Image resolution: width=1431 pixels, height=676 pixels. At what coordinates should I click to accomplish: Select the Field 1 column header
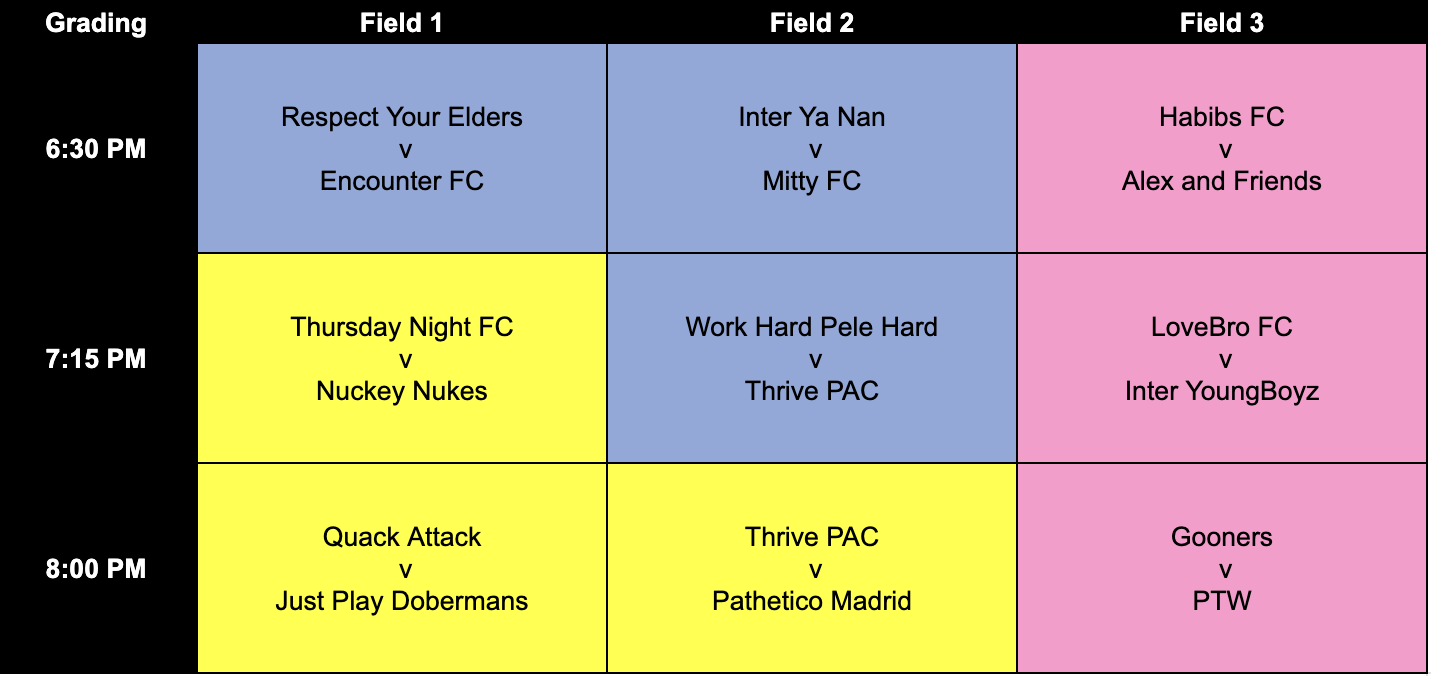coord(401,23)
